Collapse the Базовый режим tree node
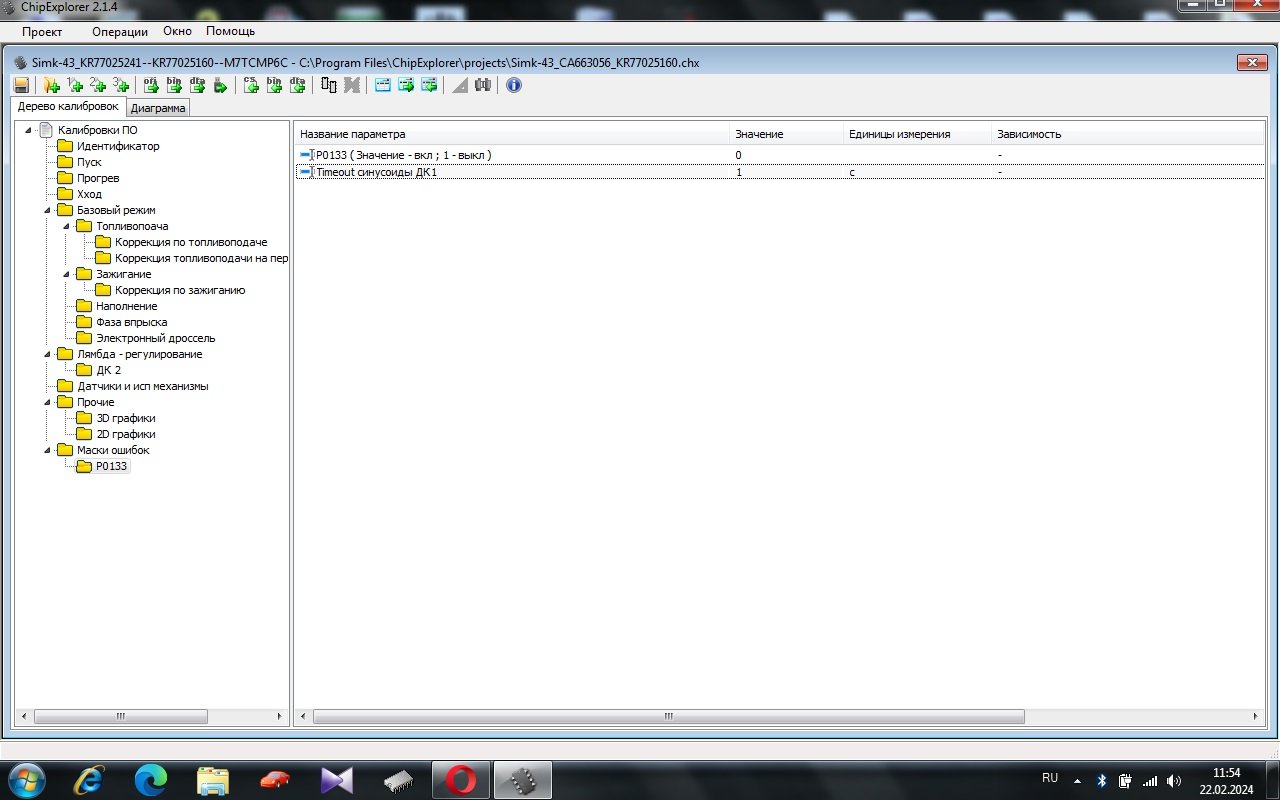 tap(48, 210)
